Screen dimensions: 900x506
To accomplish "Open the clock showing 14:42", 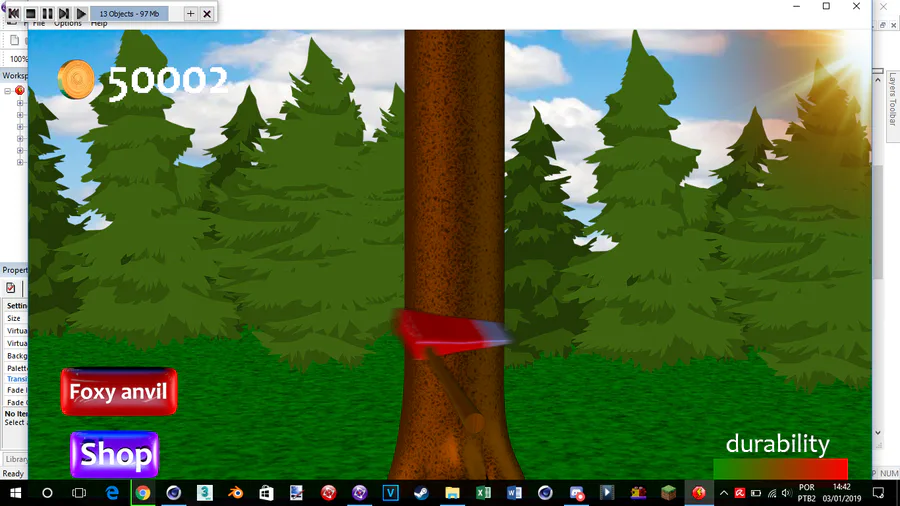I will click(842, 488).
